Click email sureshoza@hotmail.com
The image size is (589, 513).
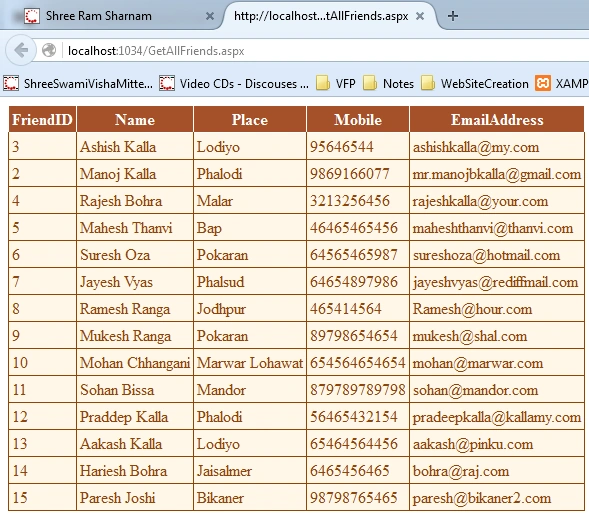point(486,255)
